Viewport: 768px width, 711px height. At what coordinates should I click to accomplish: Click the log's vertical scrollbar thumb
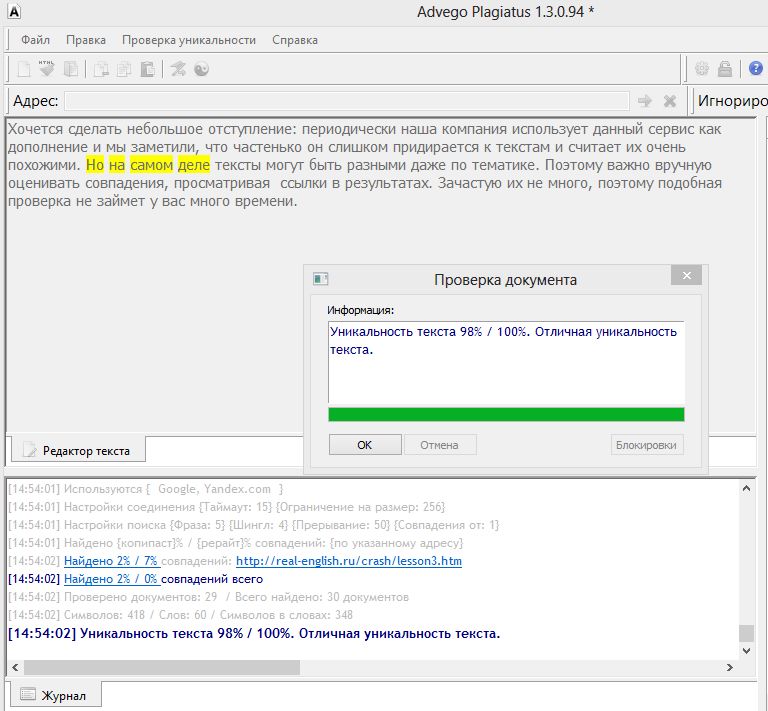pos(746,633)
